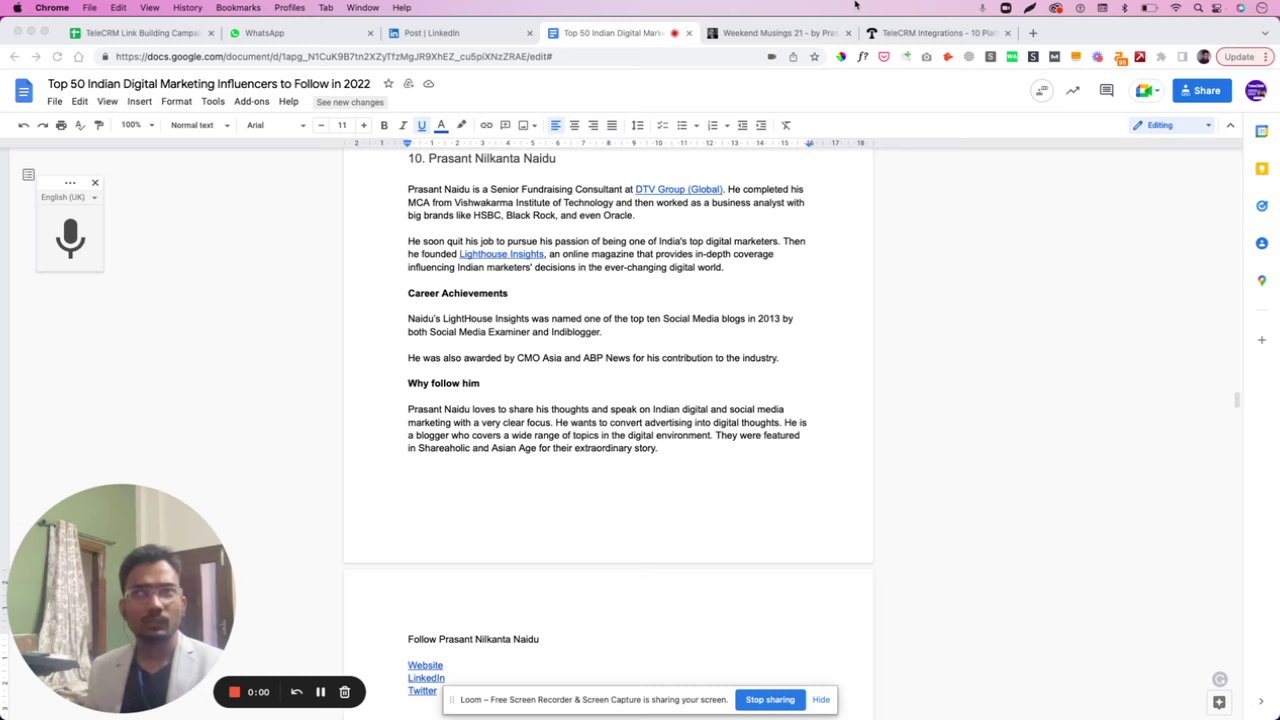Image resolution: width=1280 pixels, height=720 pixels.
Task: Print the document using the printer icon
Action: (x=61, y=125)
